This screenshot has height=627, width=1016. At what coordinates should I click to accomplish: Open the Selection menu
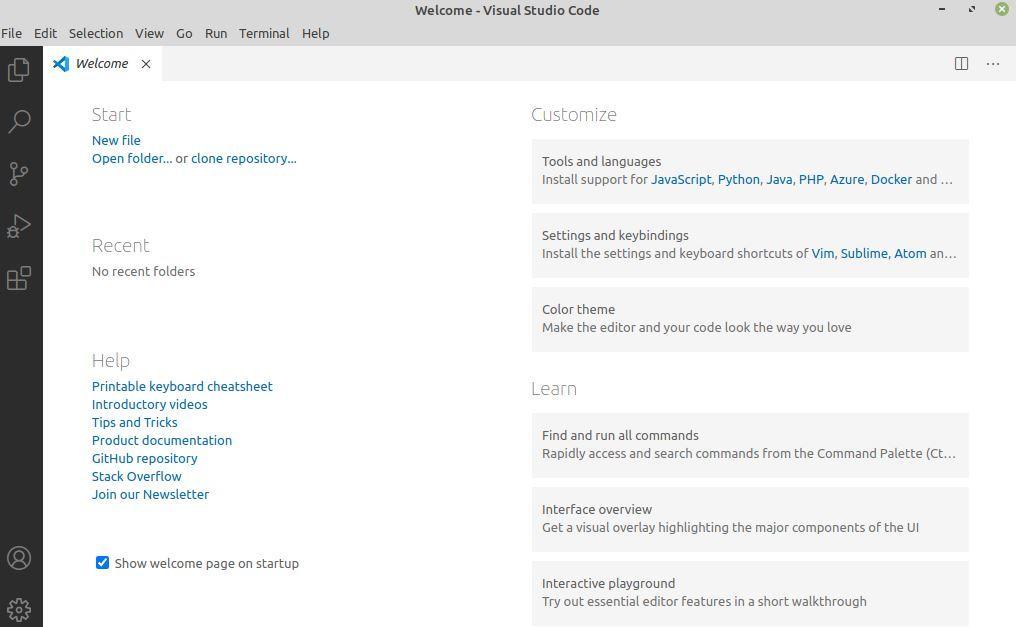click(95, 33)
